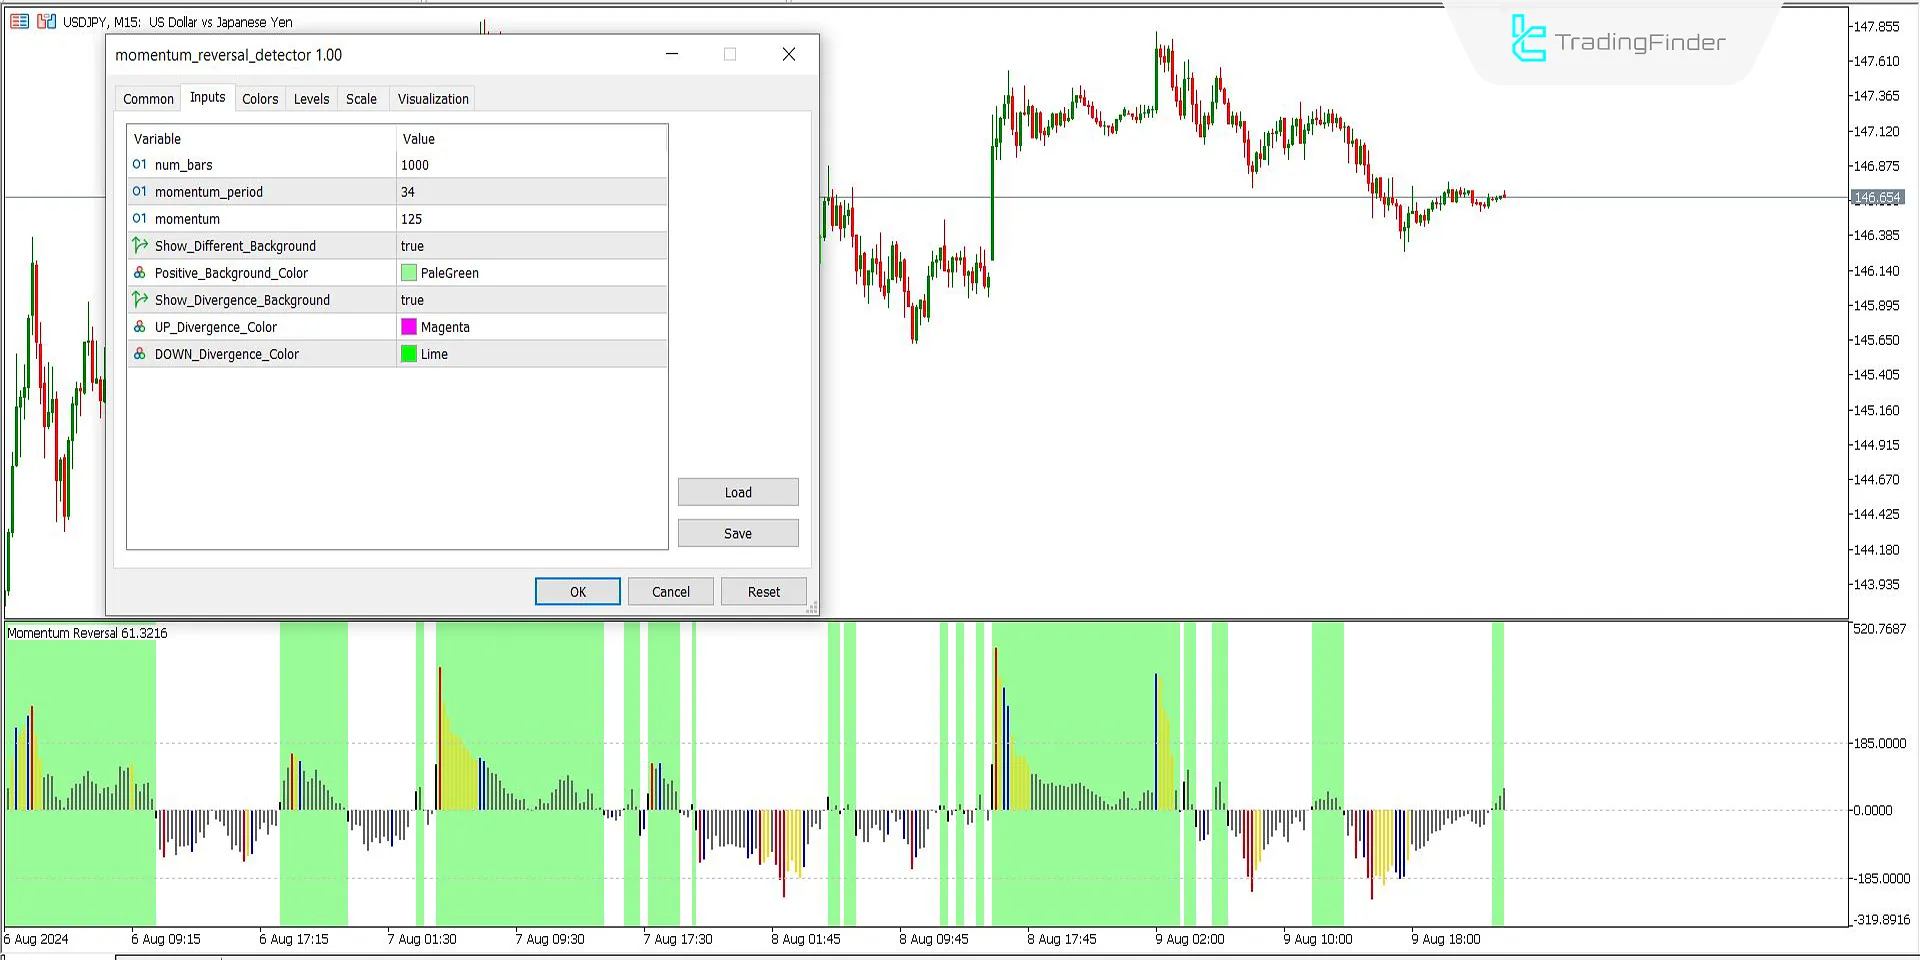Click the Magenta color swatch
This screenshot has width=1920, height=960.
tap(409, 327)
